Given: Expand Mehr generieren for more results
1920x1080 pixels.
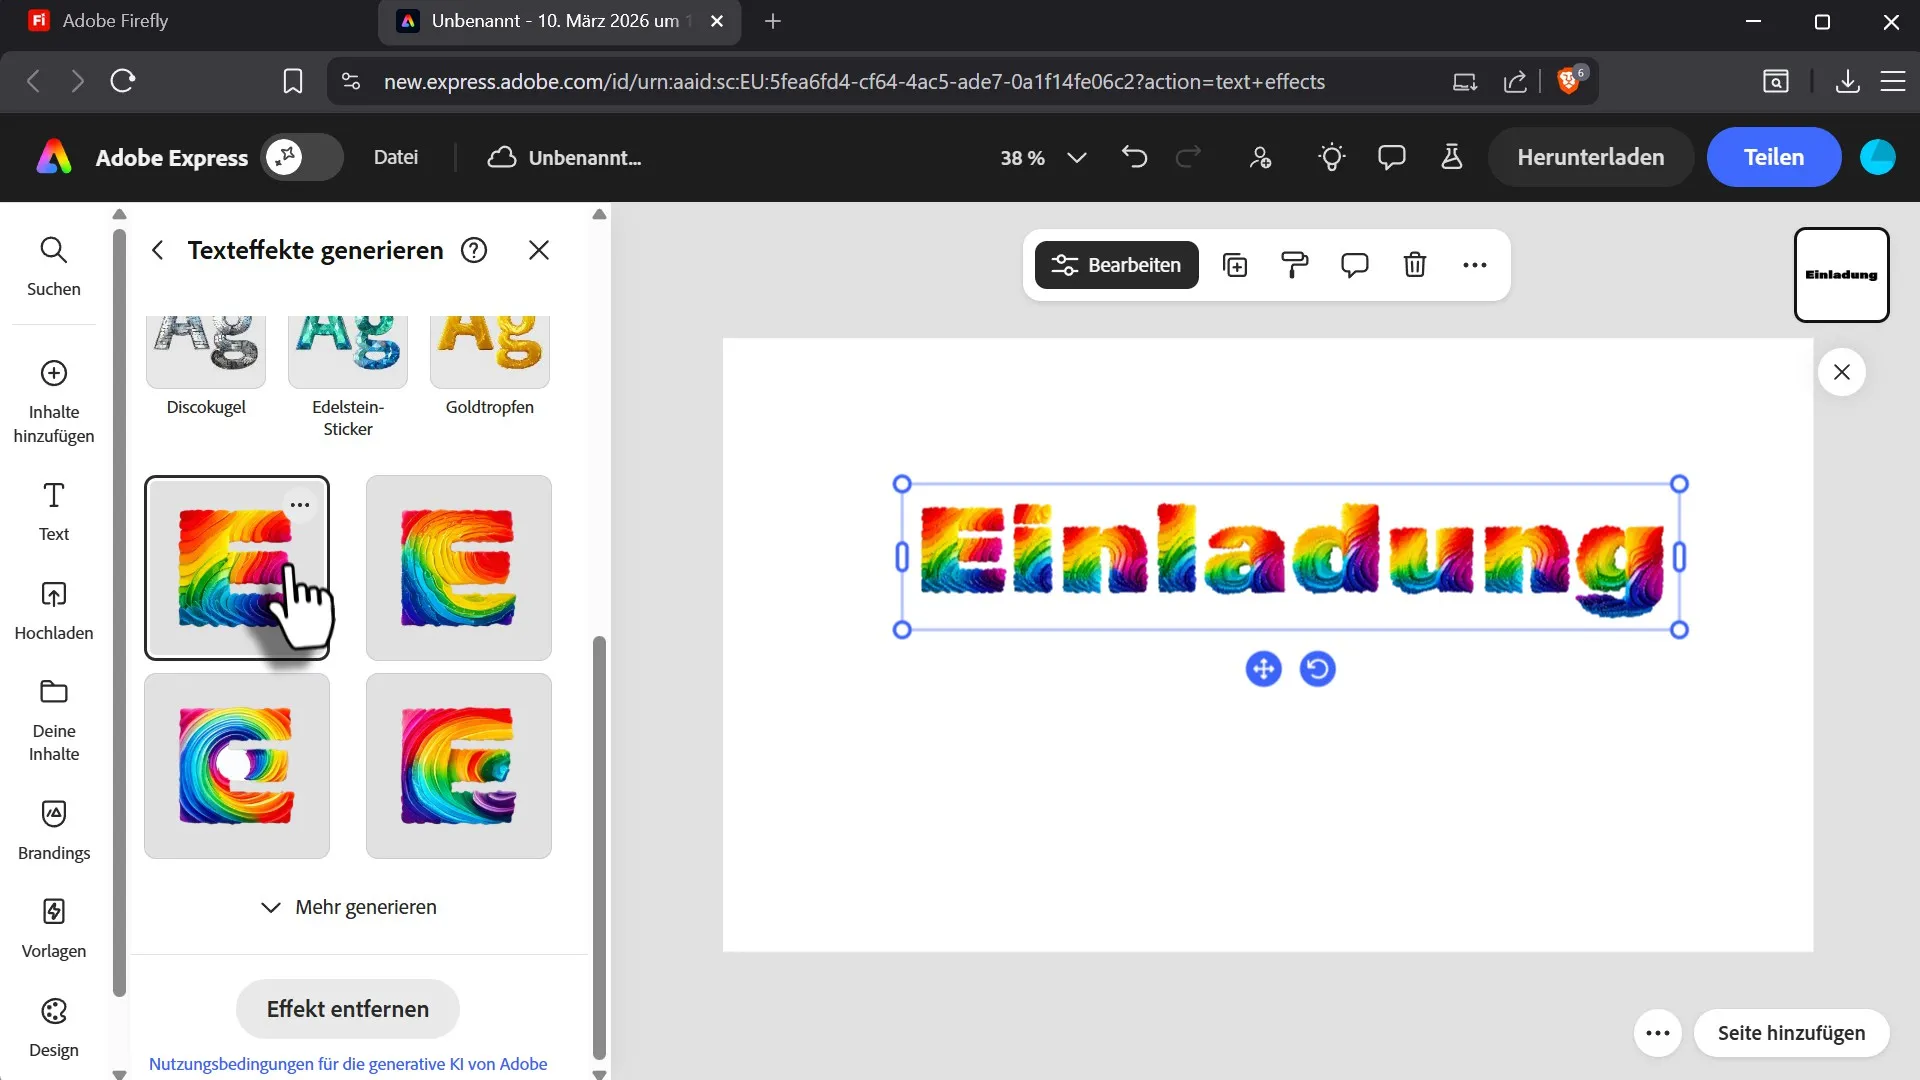Looking at the screenshot, I should point(348,907).
